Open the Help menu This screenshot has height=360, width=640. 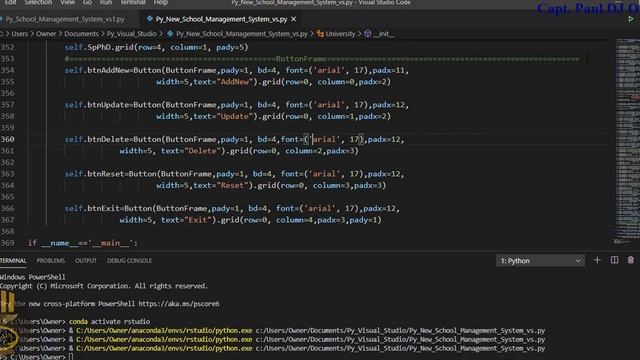coord(160,2)
